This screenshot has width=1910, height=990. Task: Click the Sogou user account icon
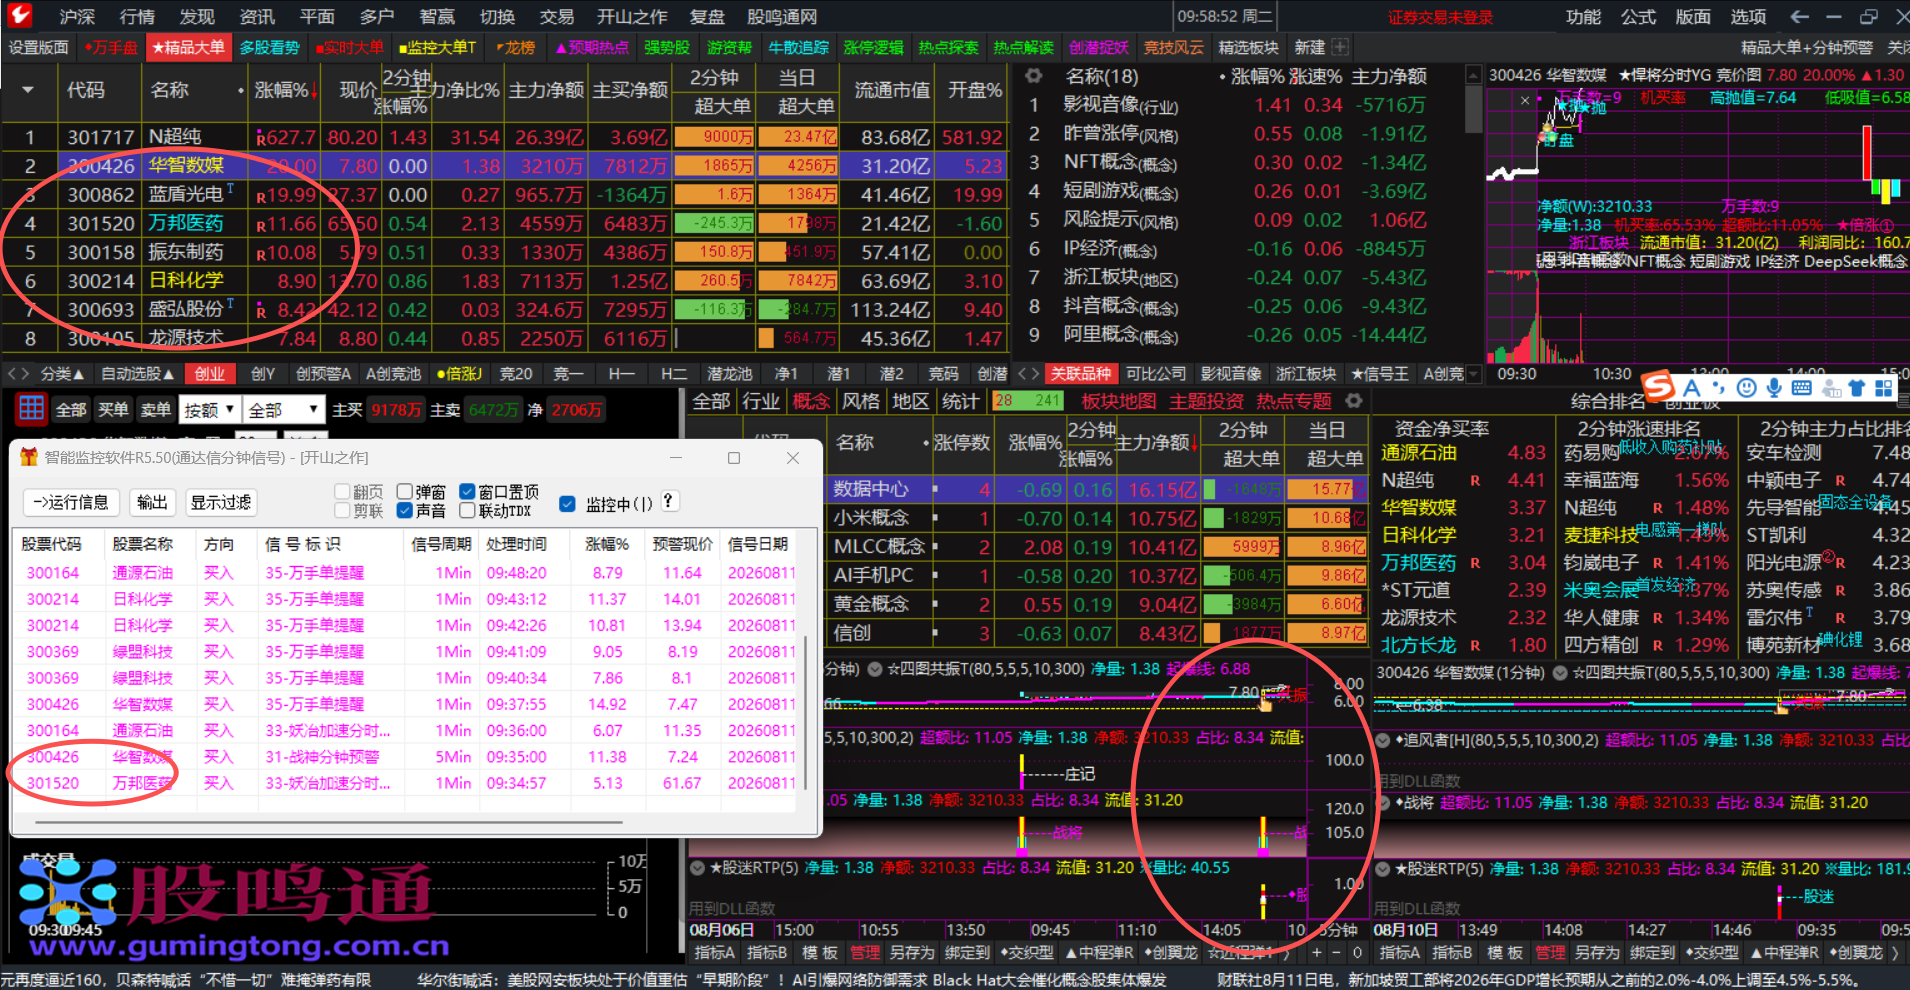(x=1831, y=388)
